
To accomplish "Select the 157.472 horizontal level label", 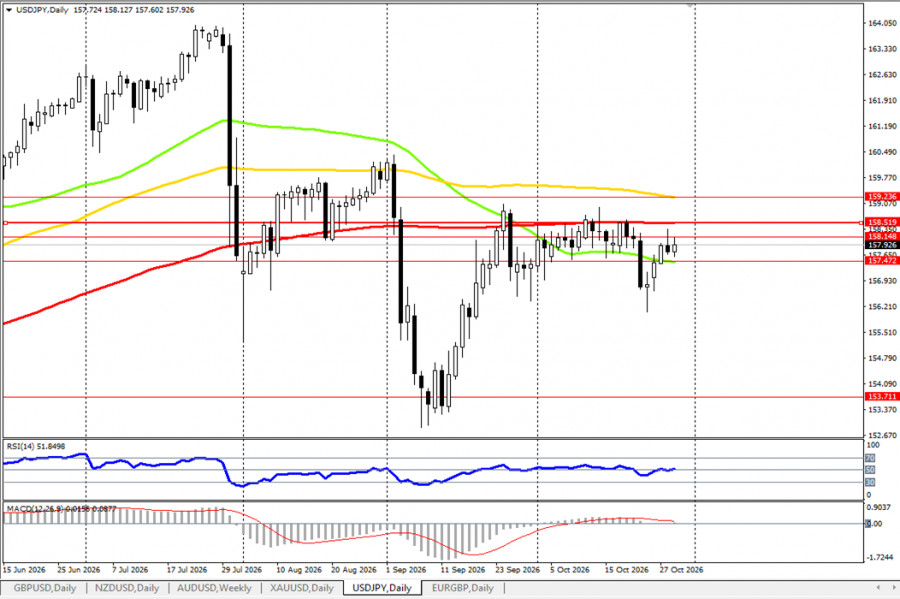I will coord(882,260).
